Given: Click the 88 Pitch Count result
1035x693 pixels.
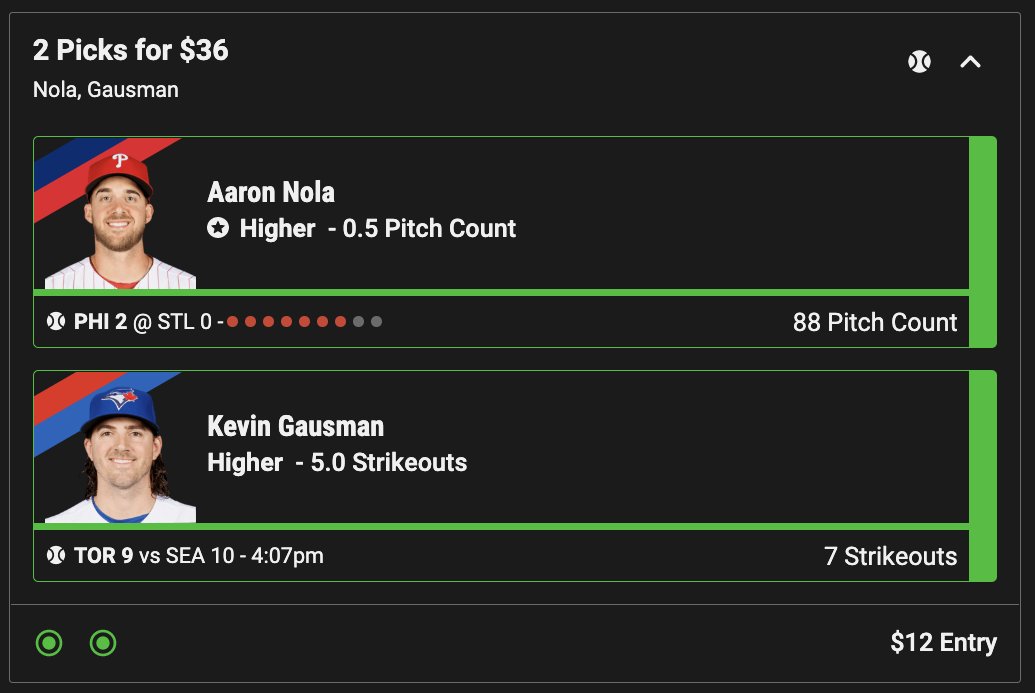Looking at the screenshot, I should pyautogui.click(x=875, y=322).
